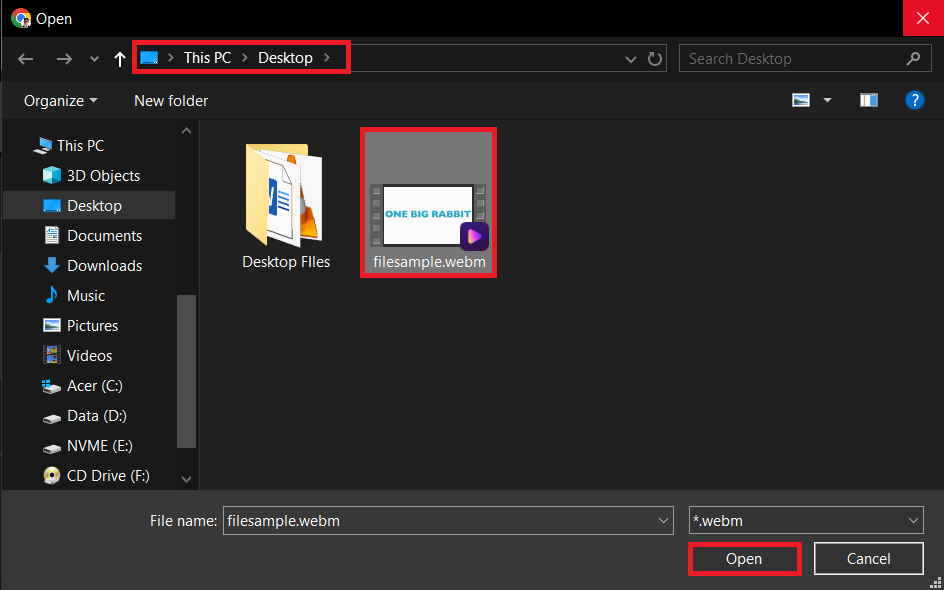The width and height of the screenshot is (944, 590).
Task: Click the Chrome icon in title bar
Action: [x=20, y=18]
